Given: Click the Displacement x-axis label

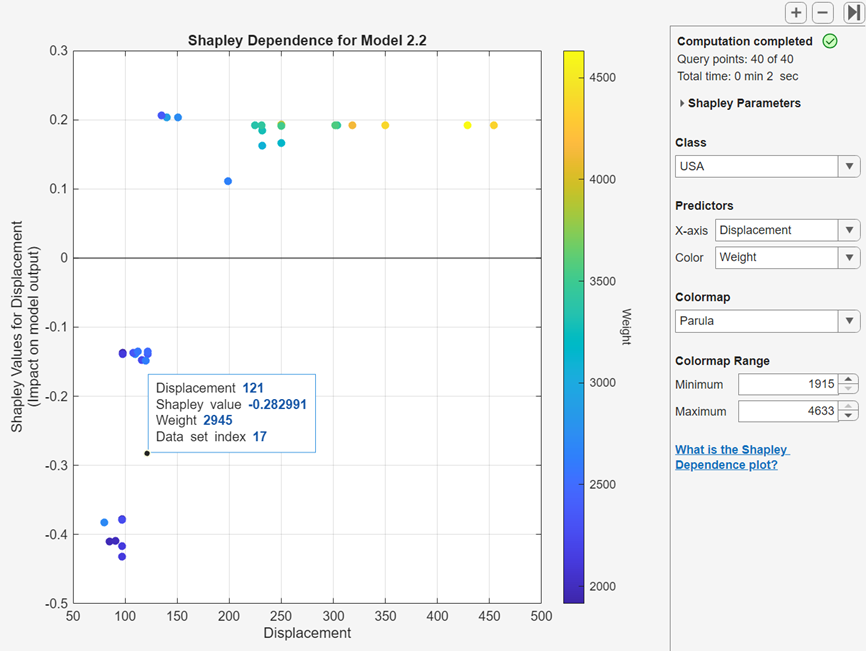Looking at the screenshot, I should [x=307, y=633].
